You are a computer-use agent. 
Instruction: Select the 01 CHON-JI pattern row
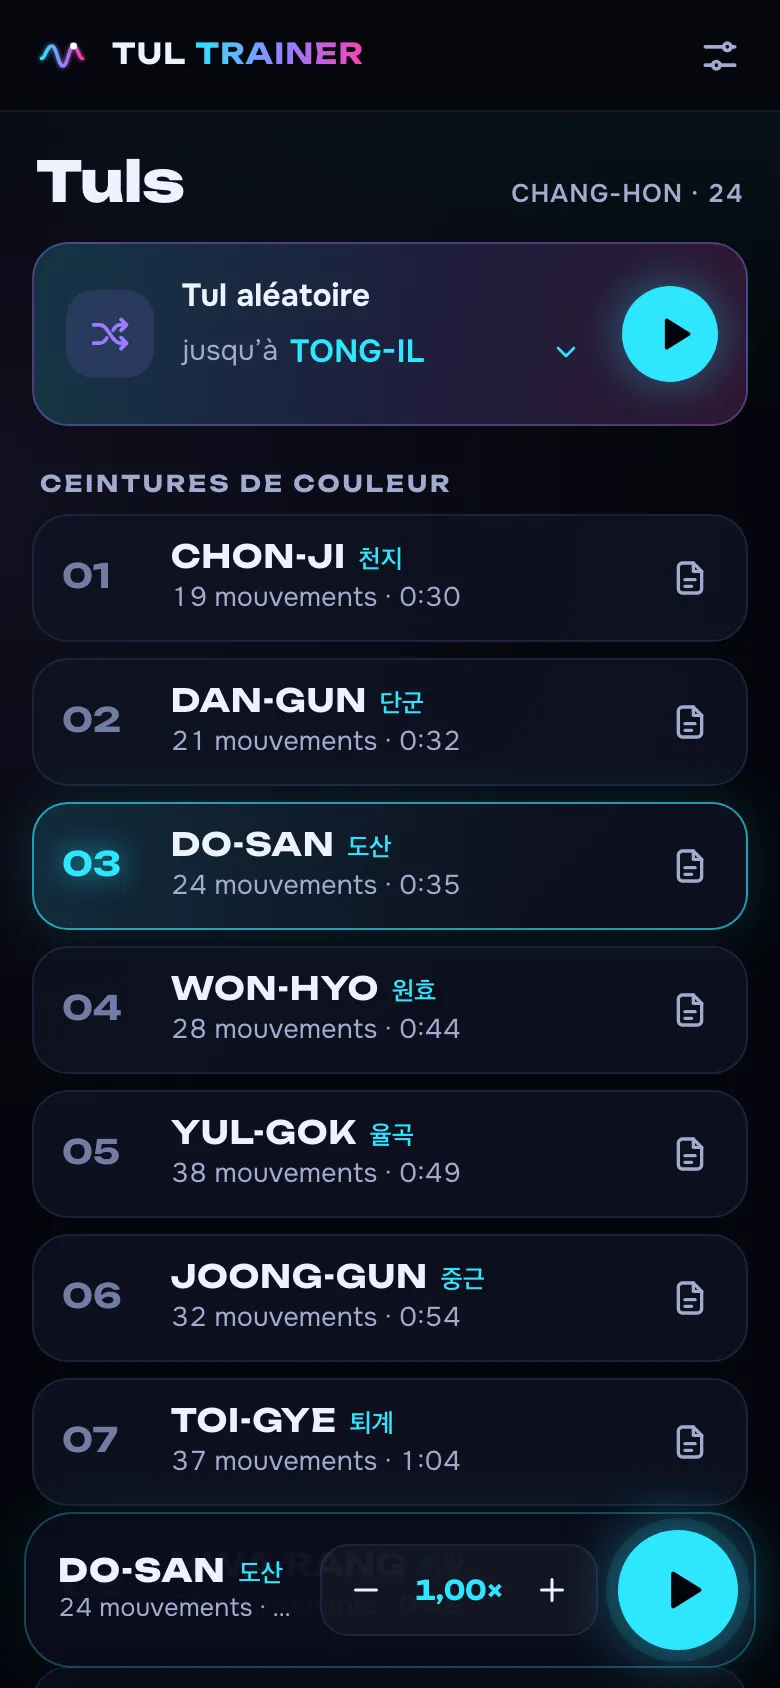(x=390, y=578)
